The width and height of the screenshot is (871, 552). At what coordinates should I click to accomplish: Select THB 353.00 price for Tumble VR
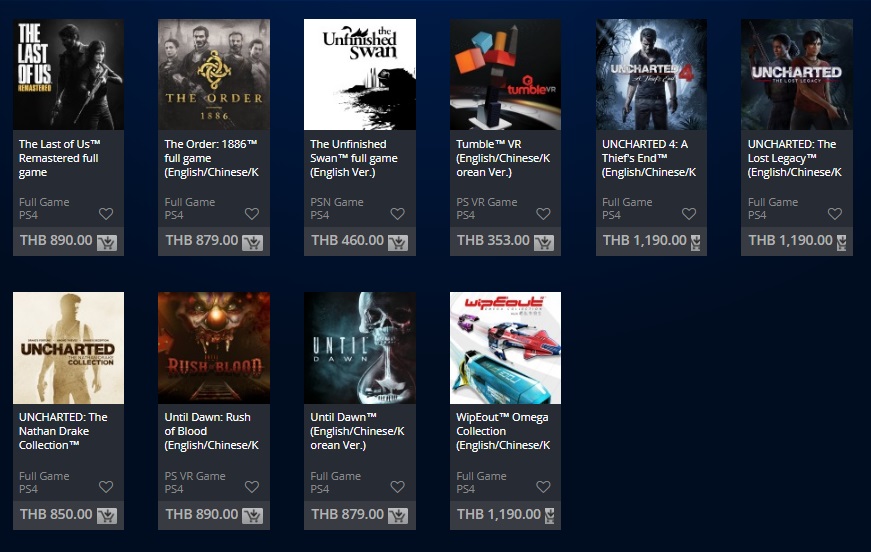tap(493, 240)
